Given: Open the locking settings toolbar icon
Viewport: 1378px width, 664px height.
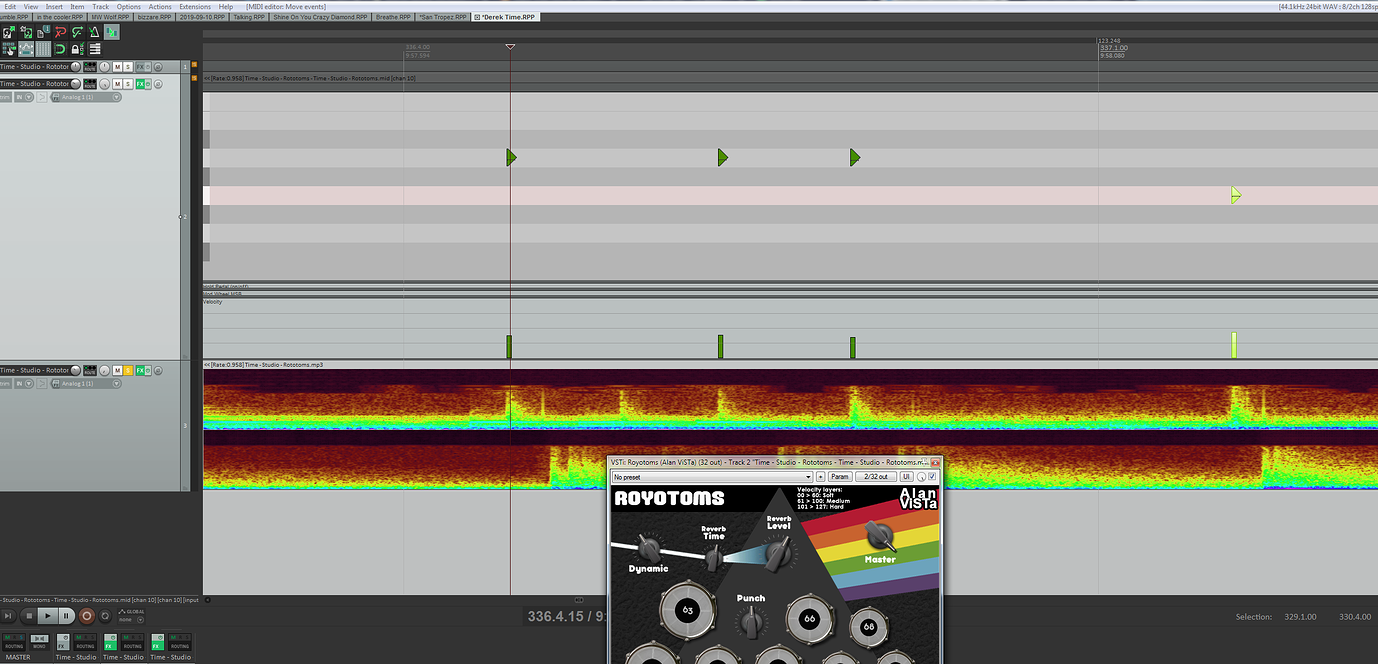Looking at the screenshot, I should pyautogui.click(x=77, y=48).
